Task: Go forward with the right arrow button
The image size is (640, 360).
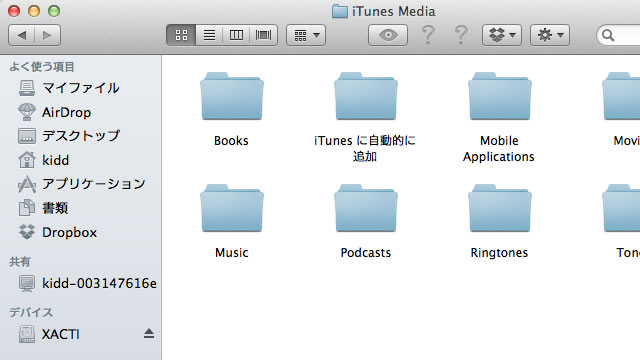Action: pos(48,35)
